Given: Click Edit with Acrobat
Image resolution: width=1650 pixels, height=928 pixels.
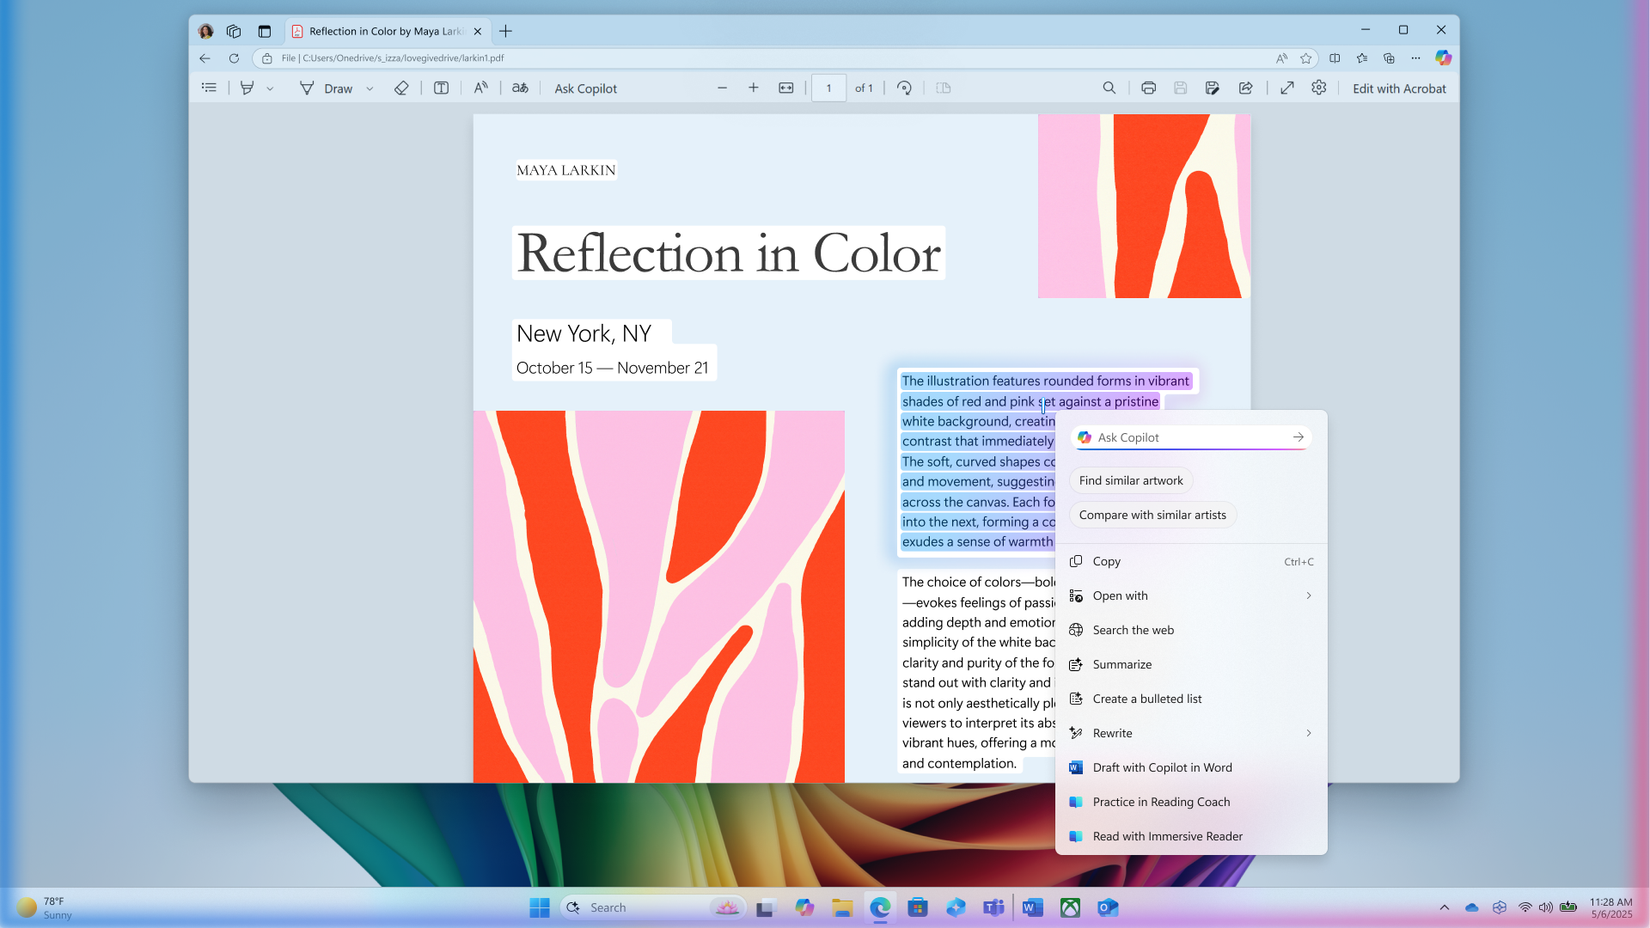Looking at the screenshot, I should coord(1399,88).
